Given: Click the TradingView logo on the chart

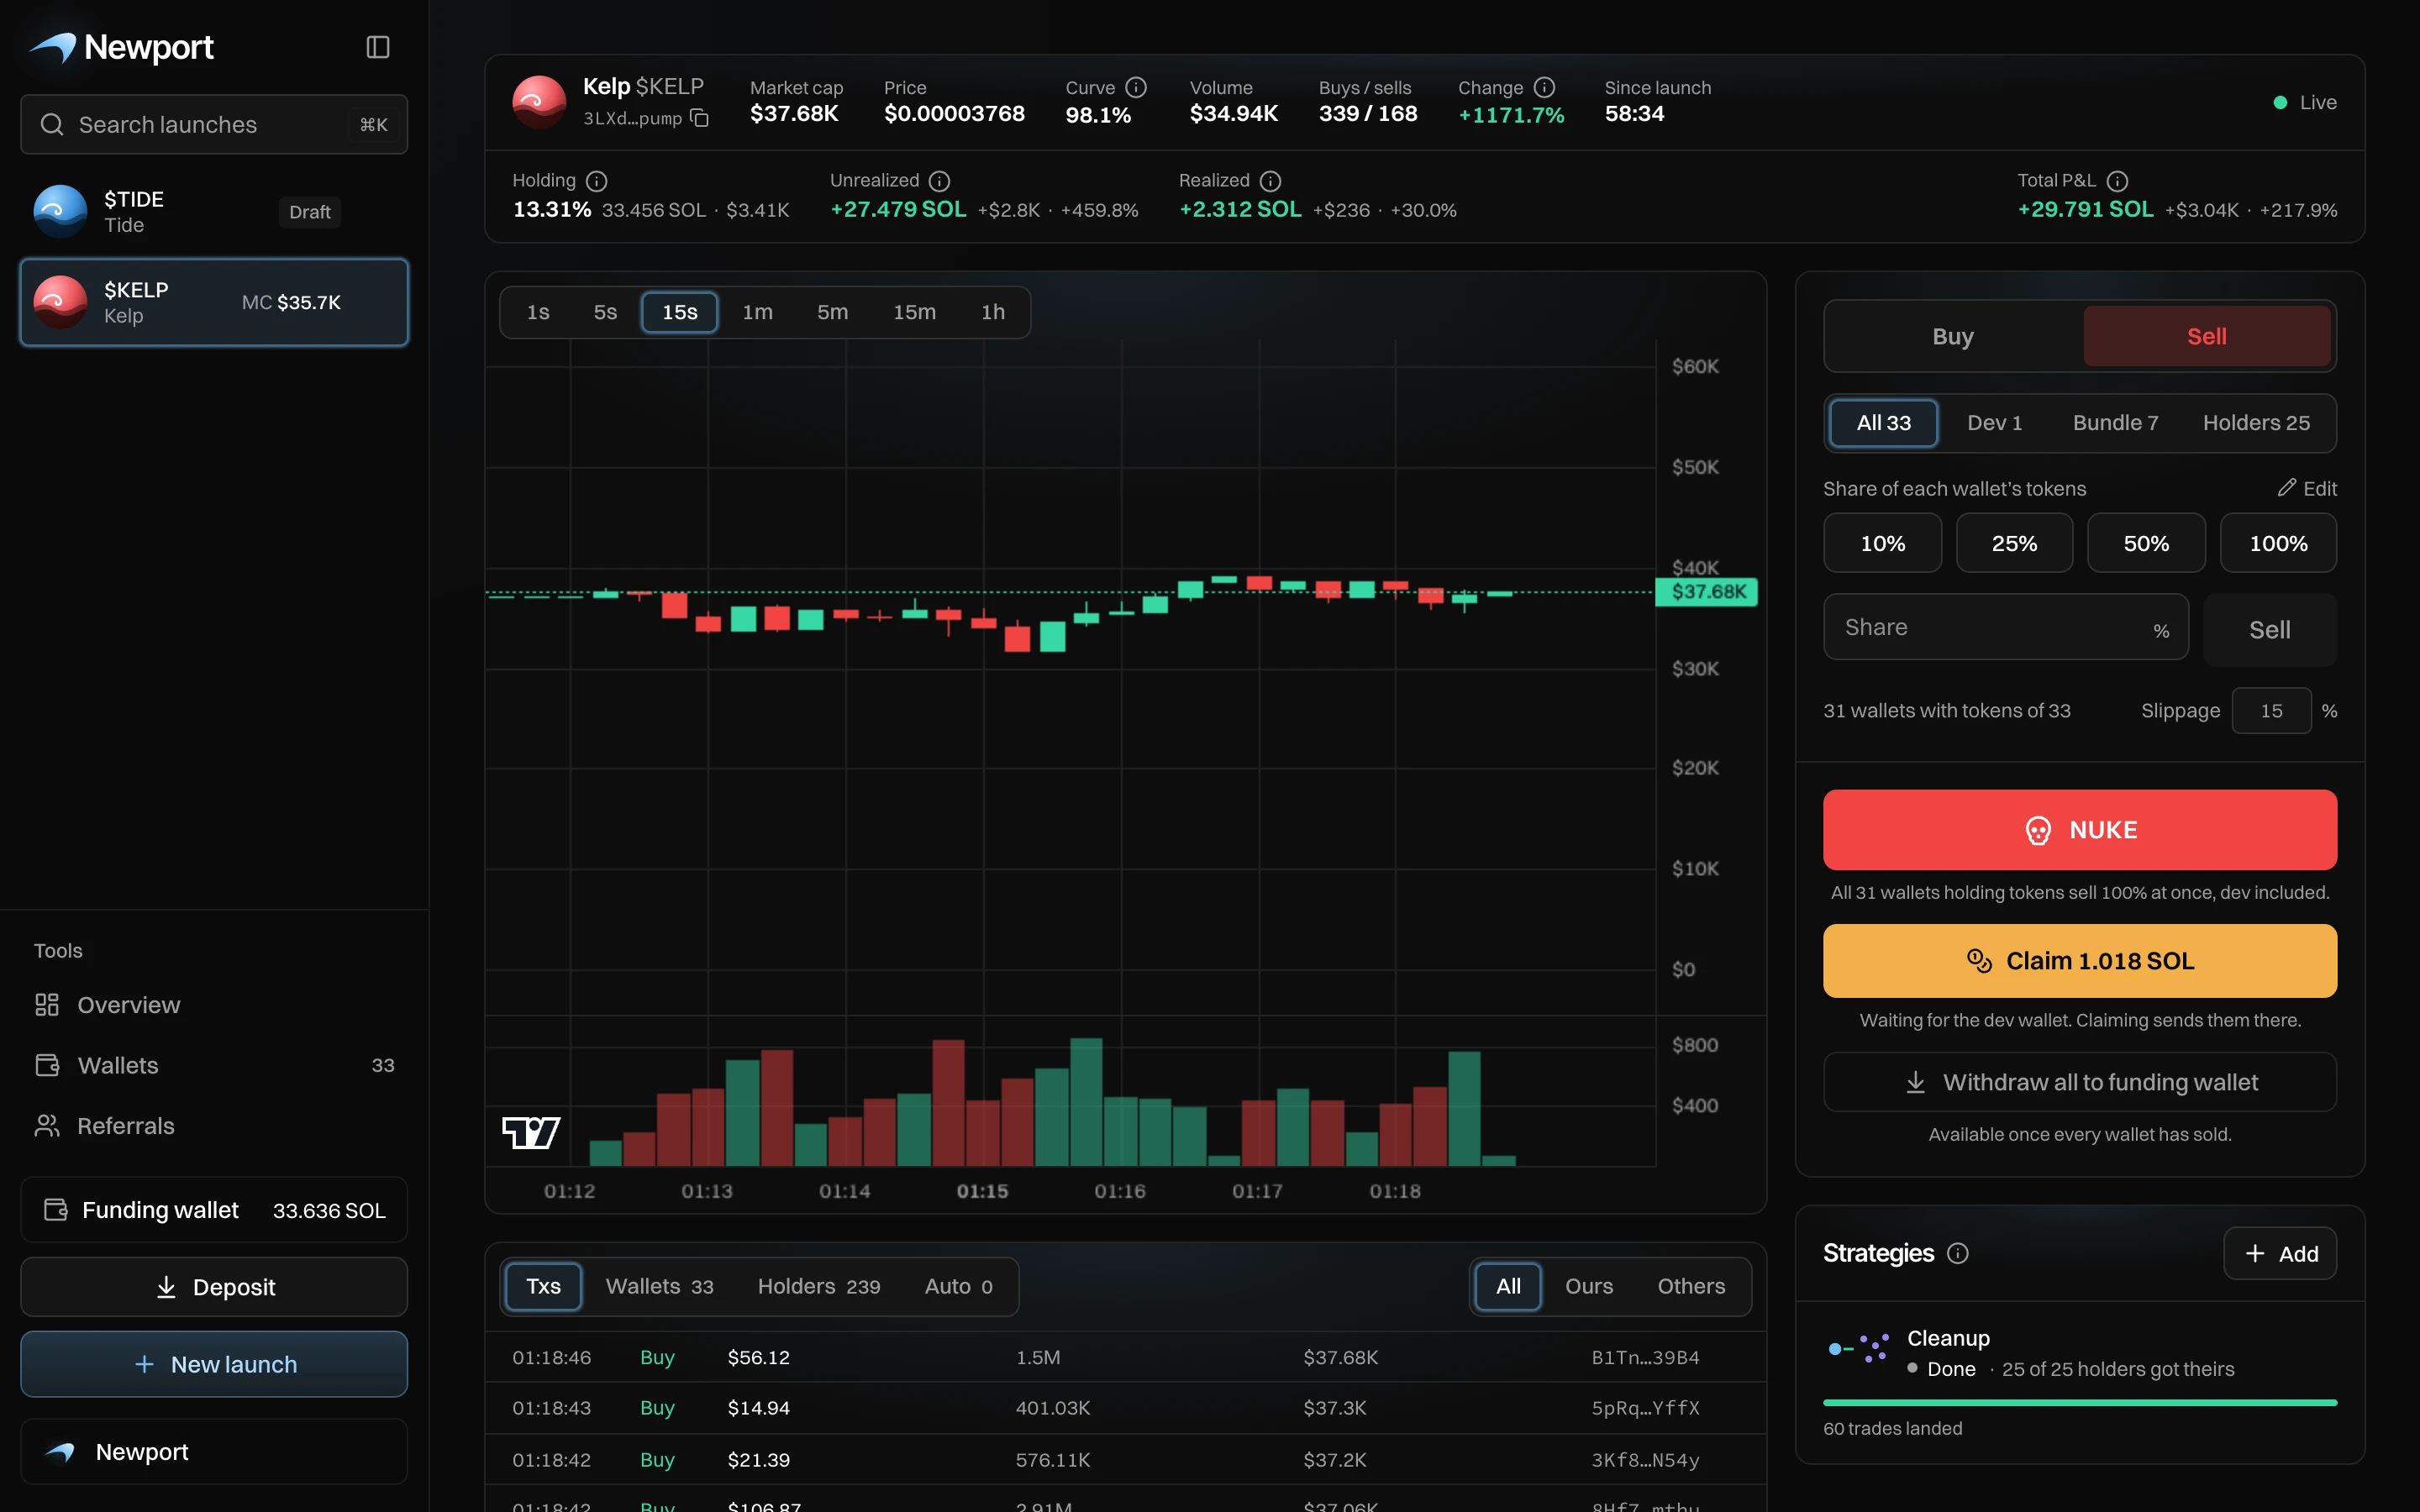Looking at the screenshot, I should pos(530,1132).
